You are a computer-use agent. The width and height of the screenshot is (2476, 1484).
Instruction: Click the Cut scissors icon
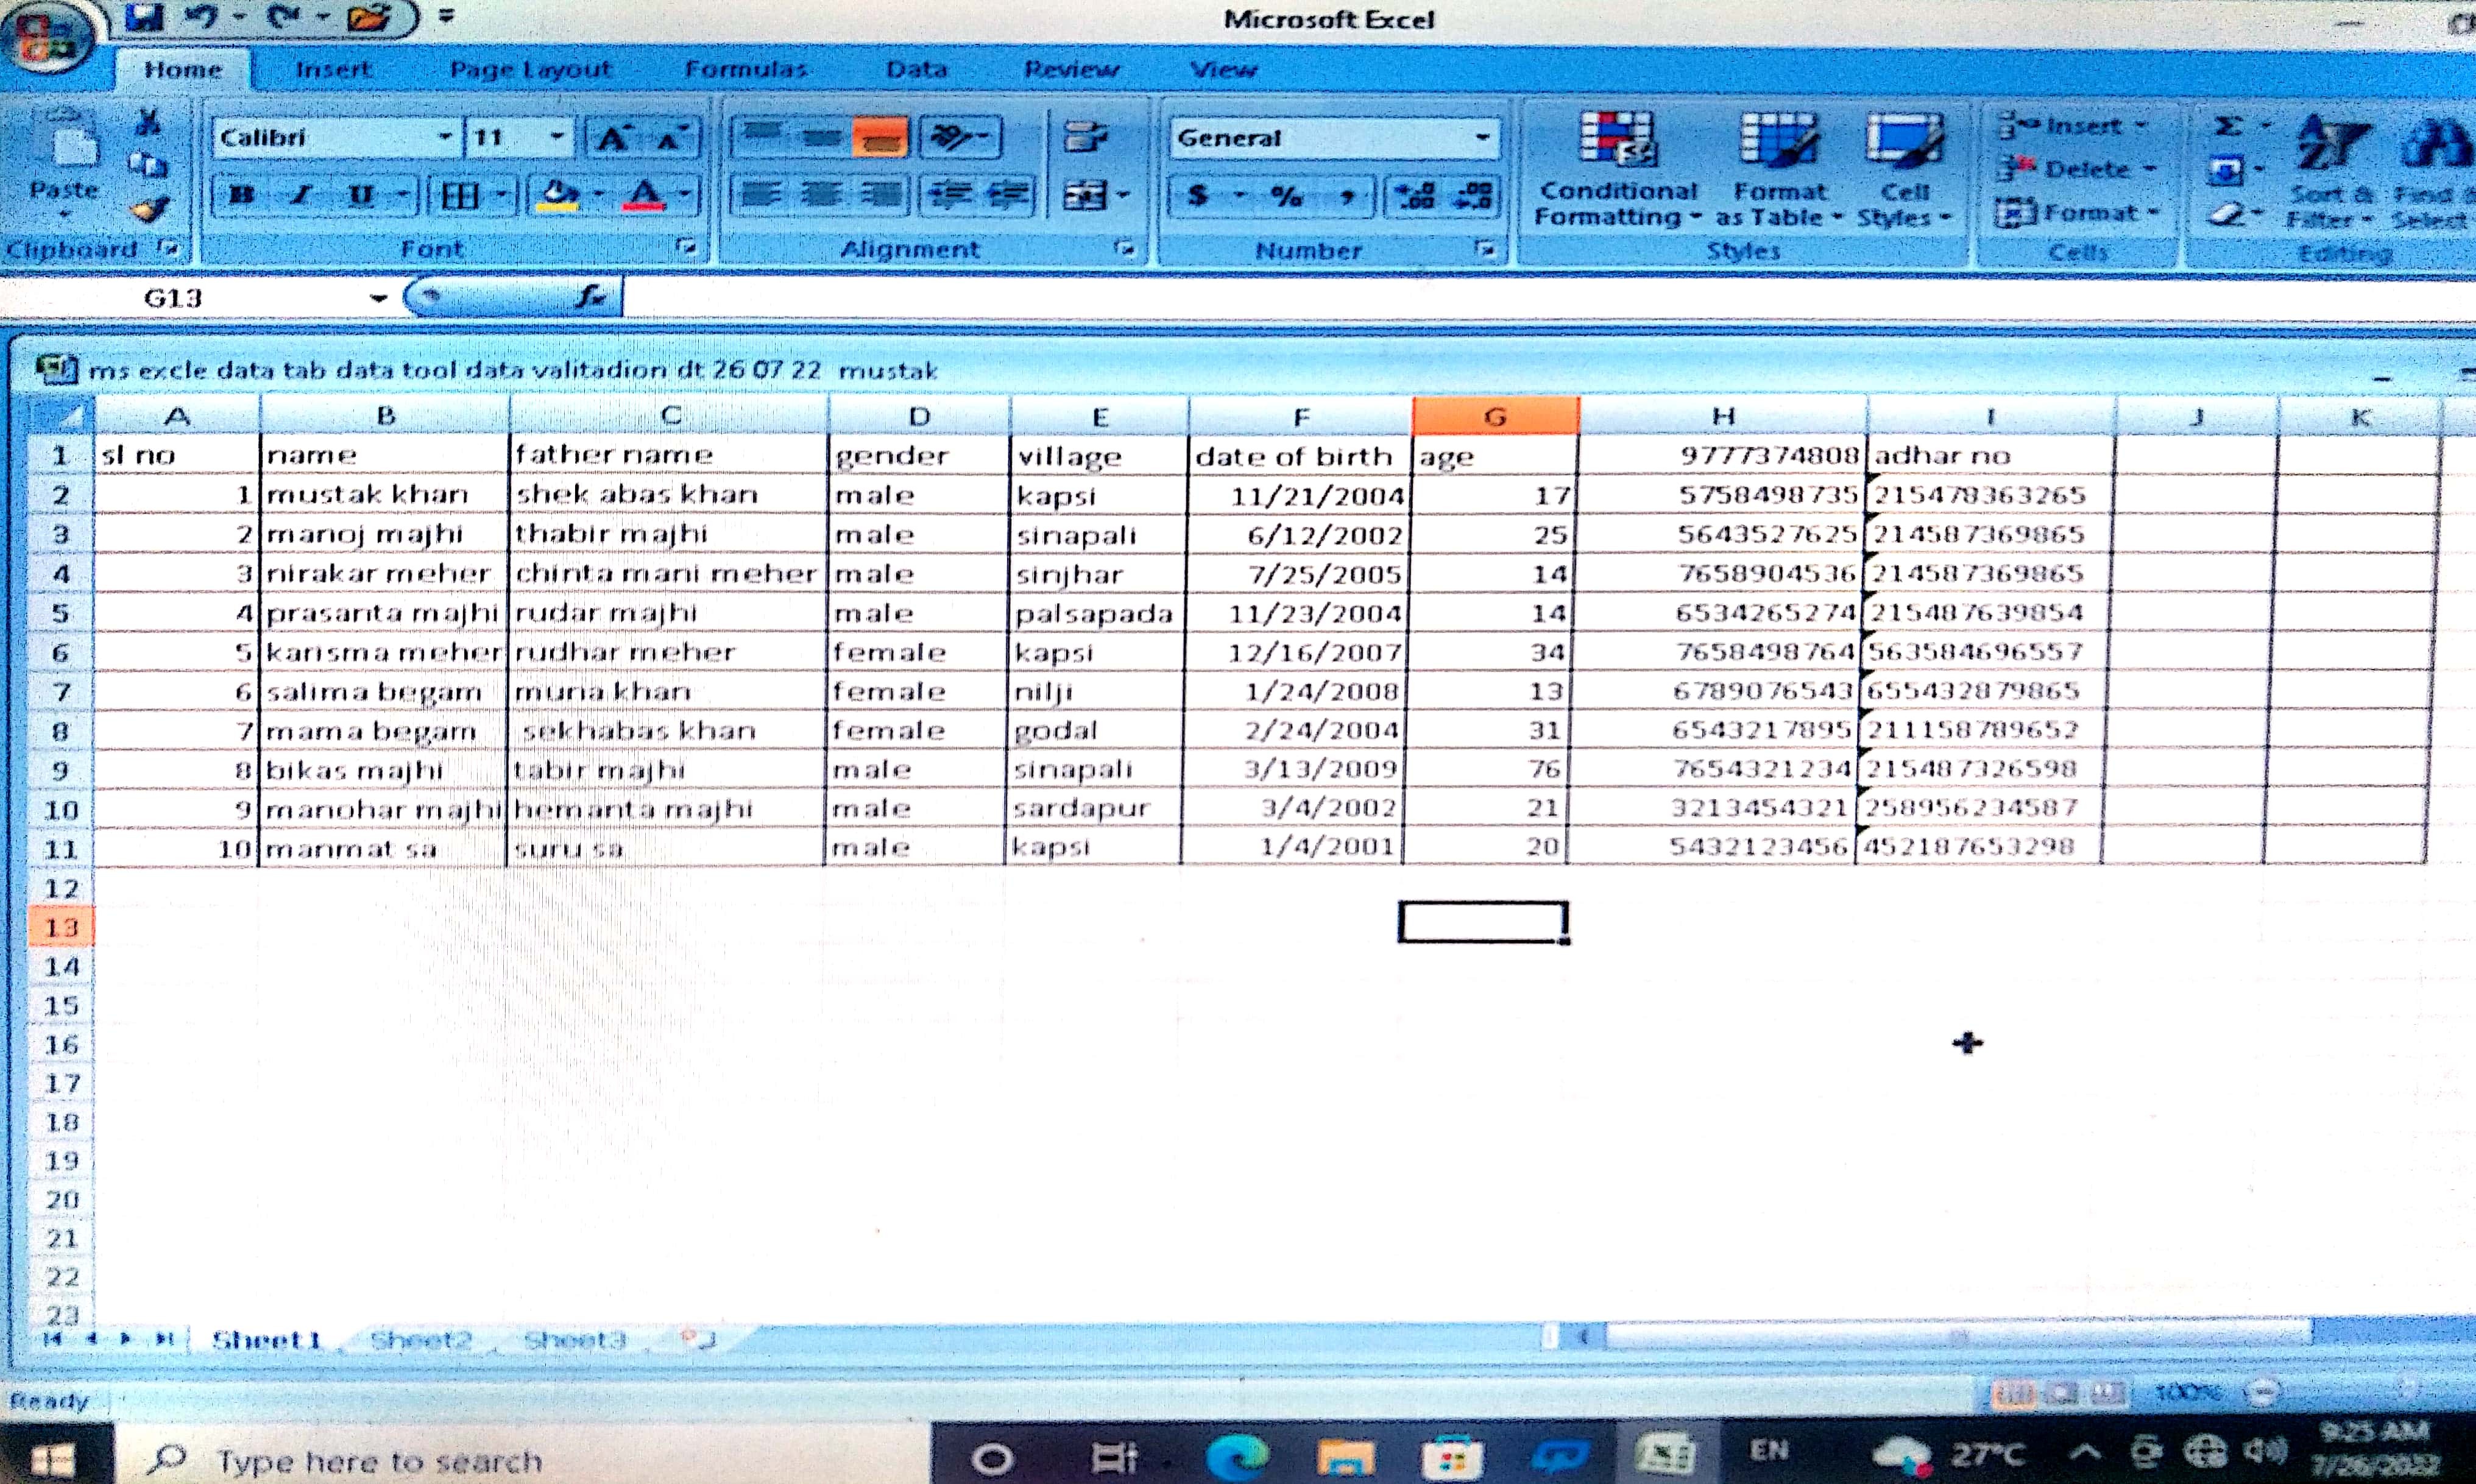[149, 122]
